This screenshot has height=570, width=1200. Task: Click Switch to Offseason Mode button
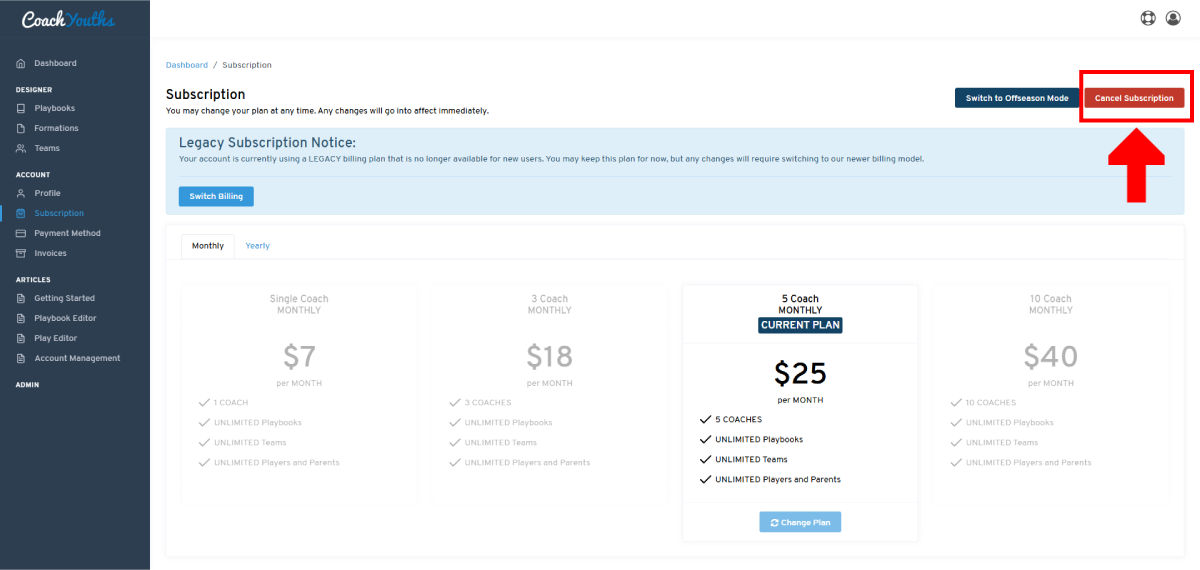click(x=1017, y=98)
